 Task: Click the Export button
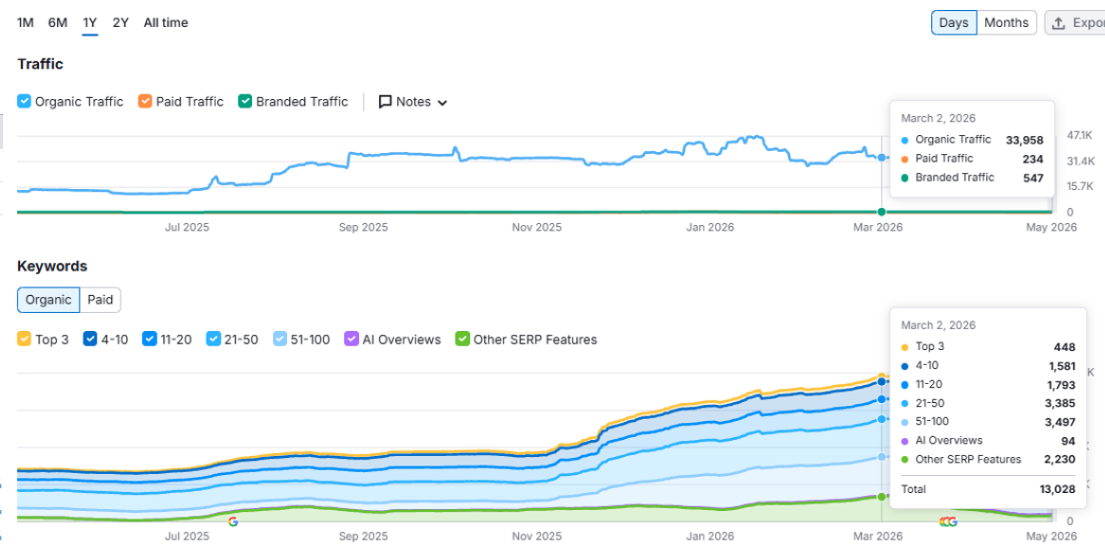(x=1075, y=23)
